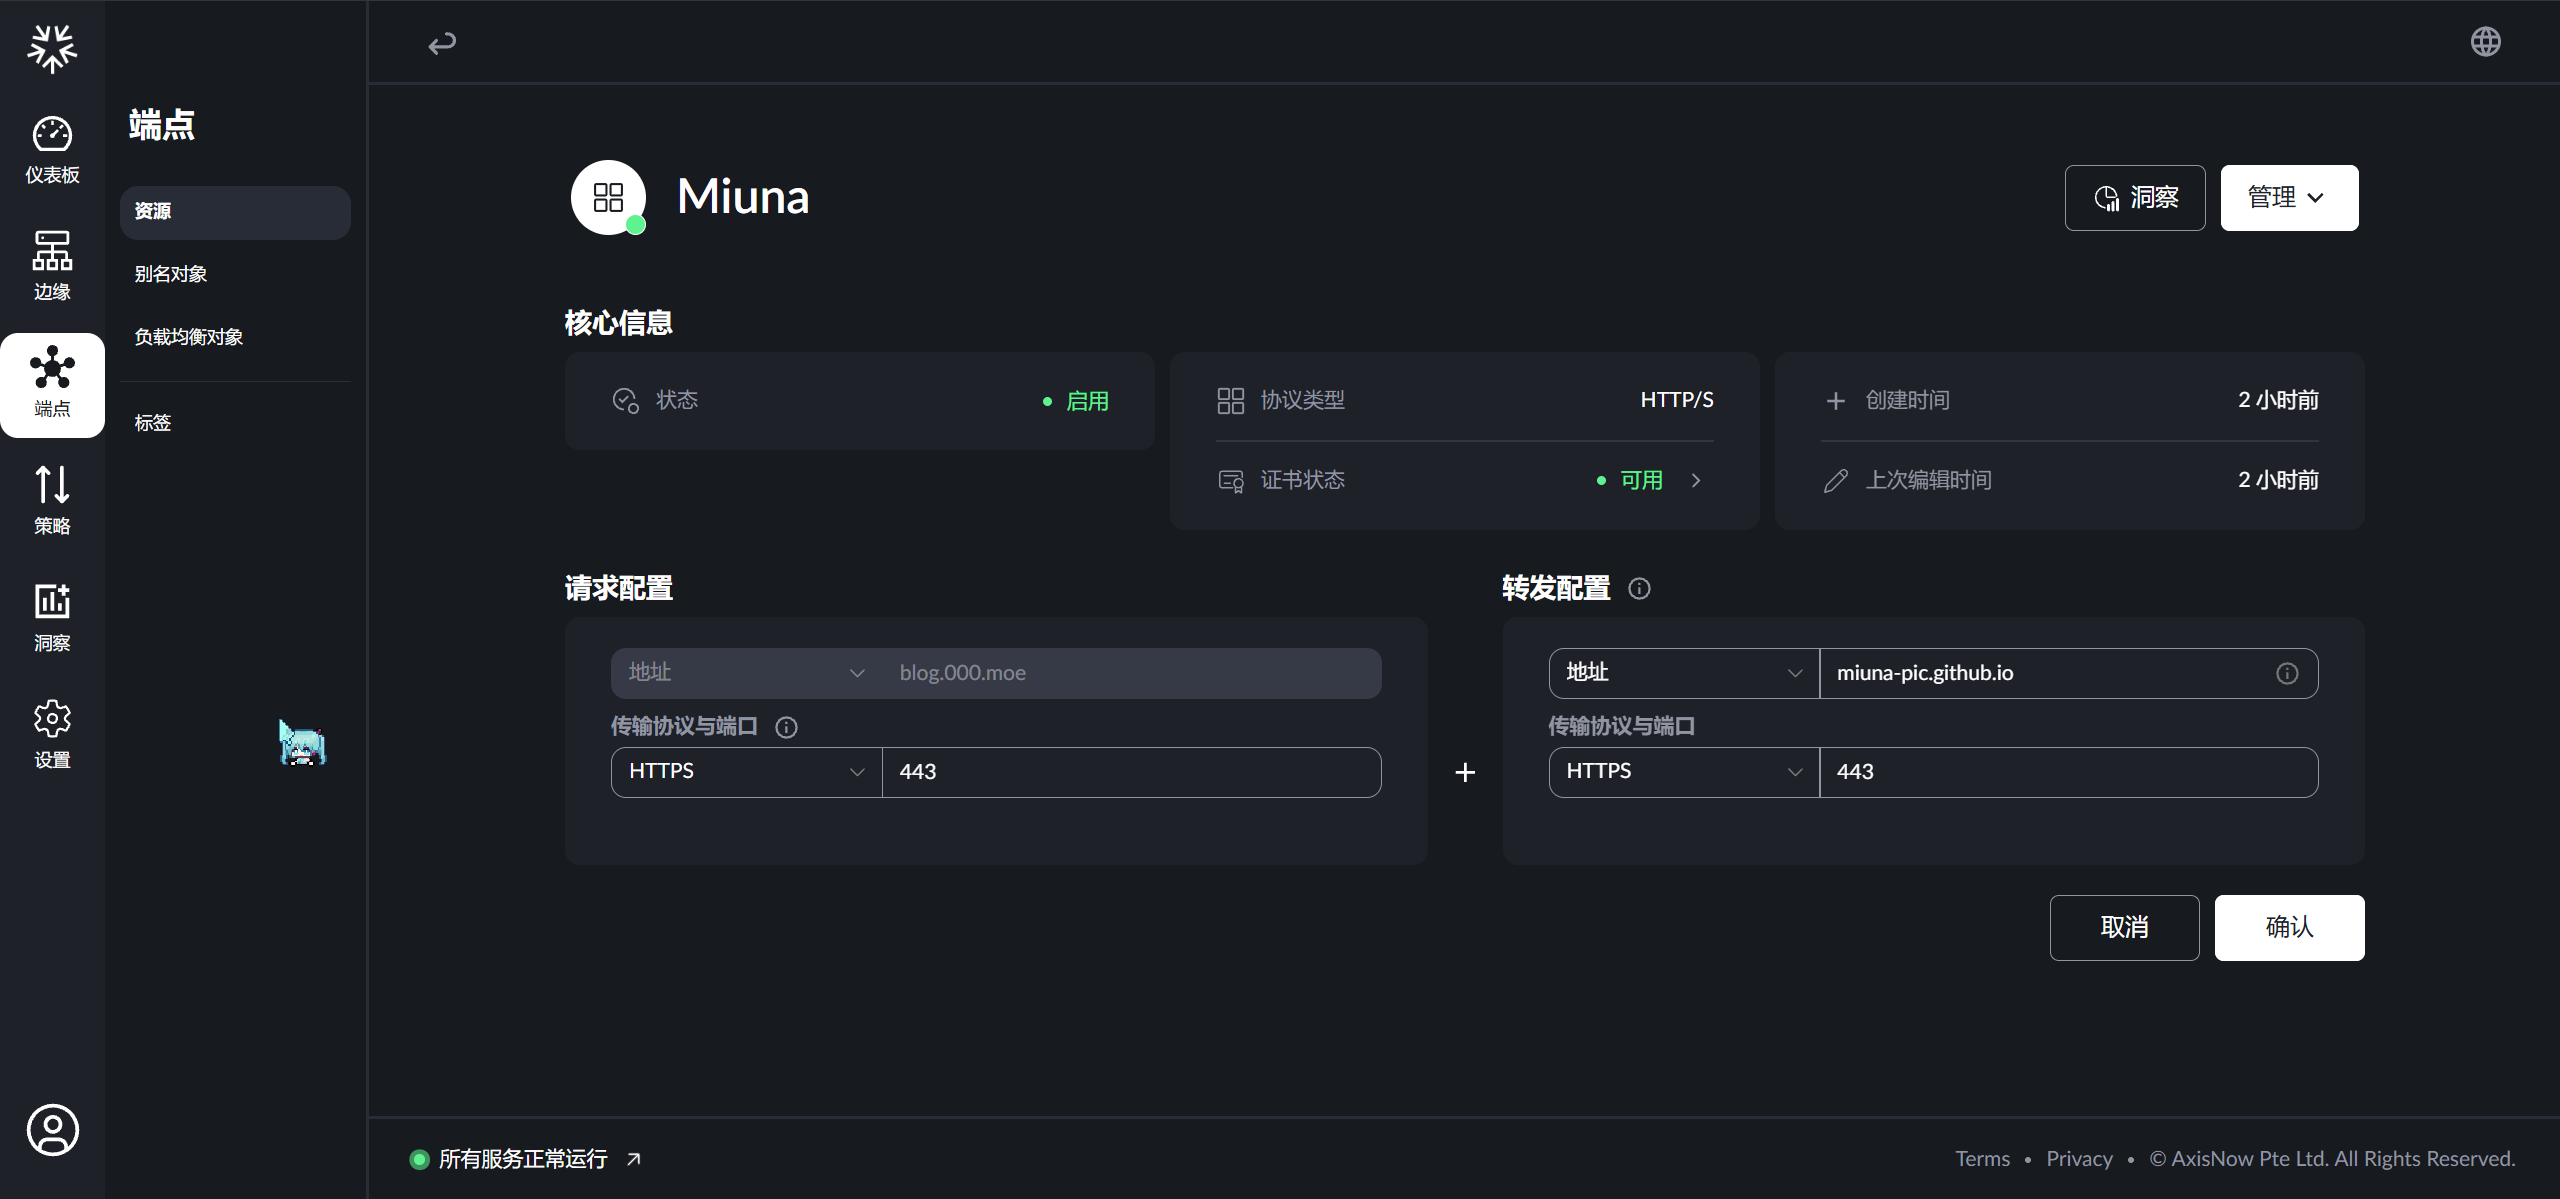Select 别名对象 in the side menu
Screen dimensions: 2560x1199
point(171,274)
